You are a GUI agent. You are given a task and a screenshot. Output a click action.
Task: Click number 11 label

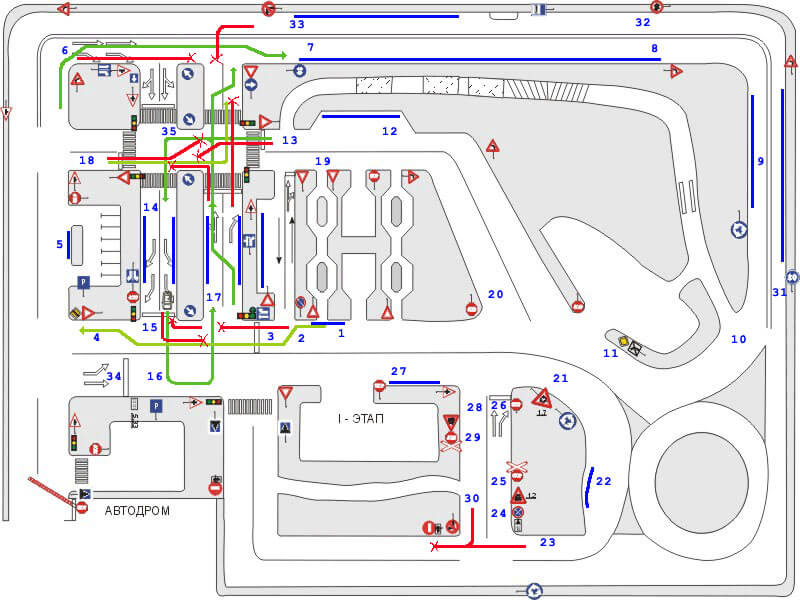coord(611,353)
